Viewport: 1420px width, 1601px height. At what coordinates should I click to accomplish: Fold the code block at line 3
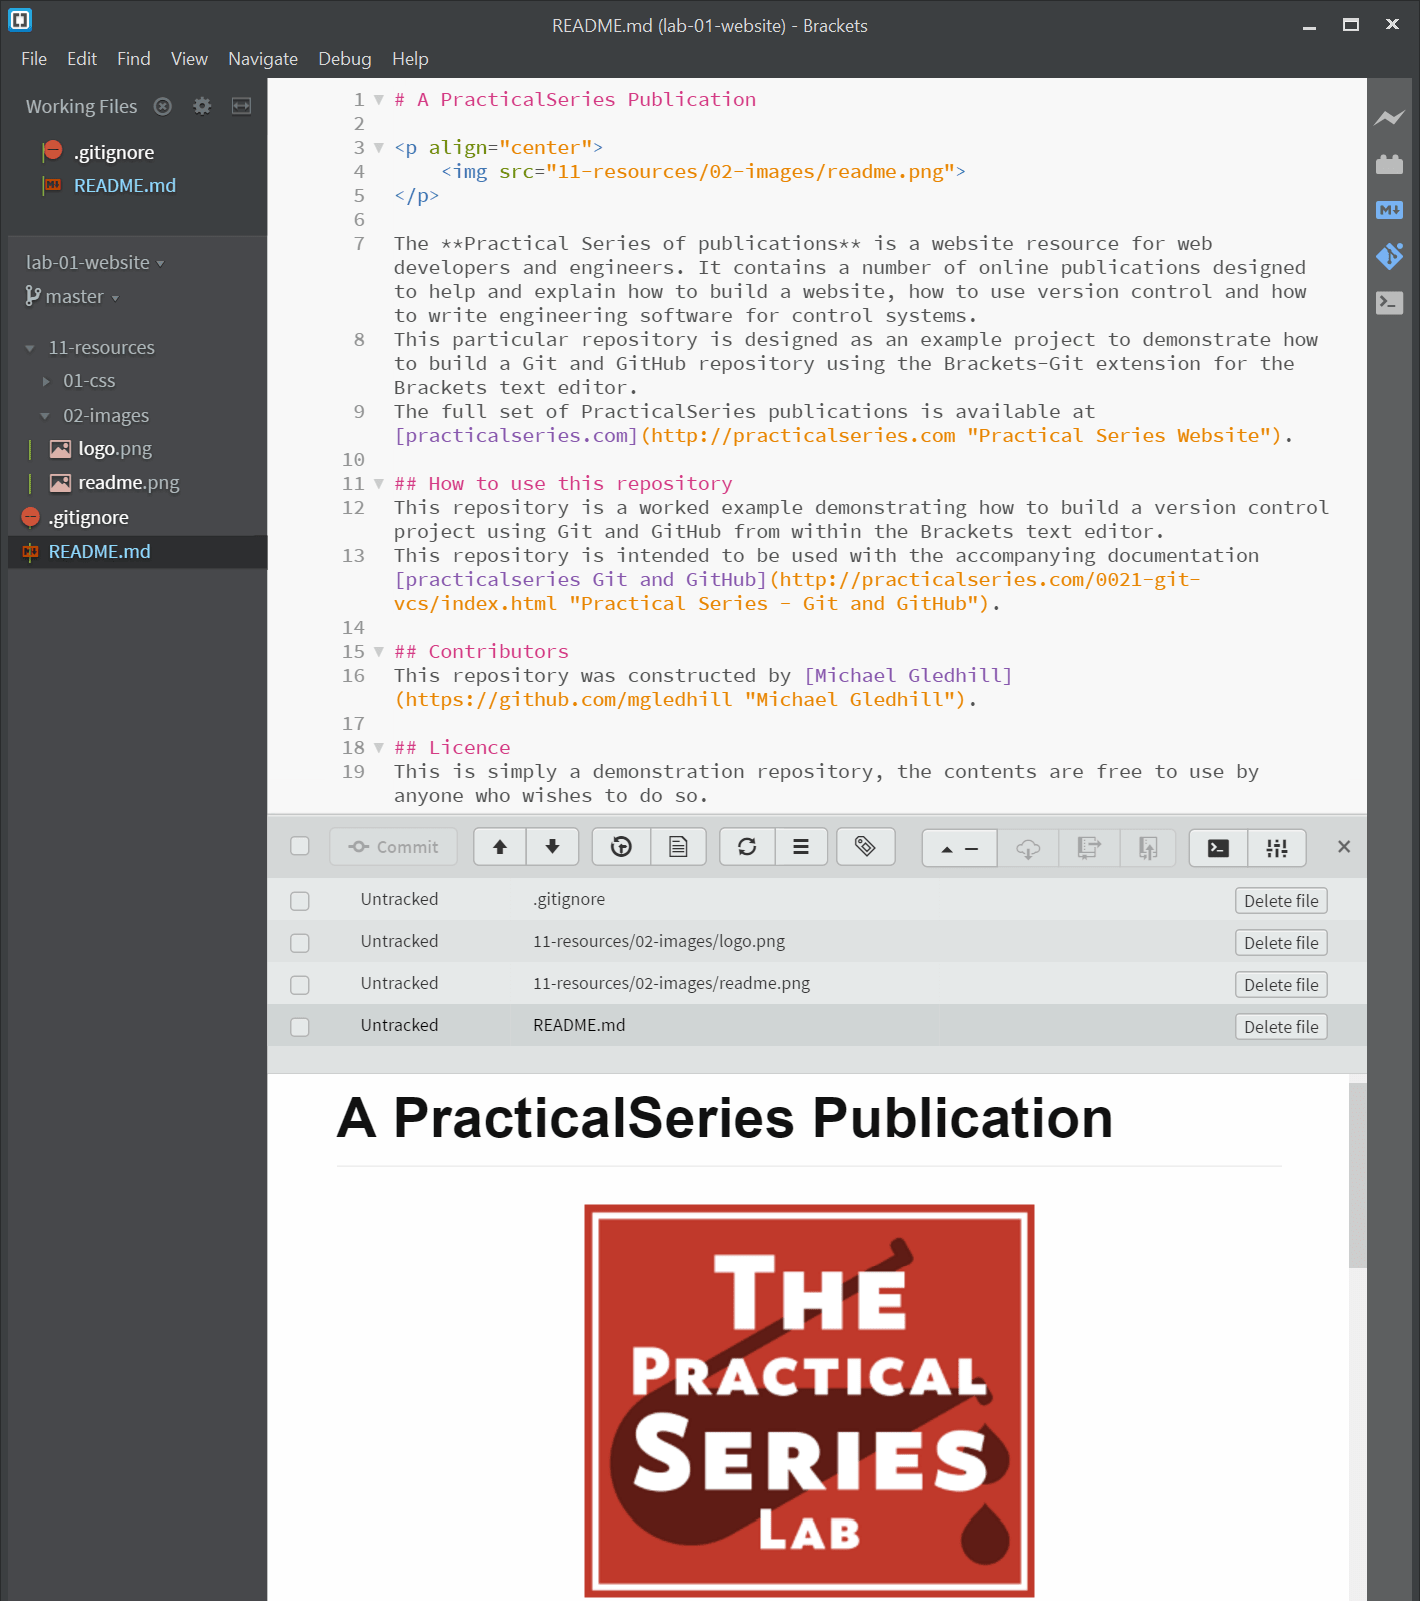point(379,148)
